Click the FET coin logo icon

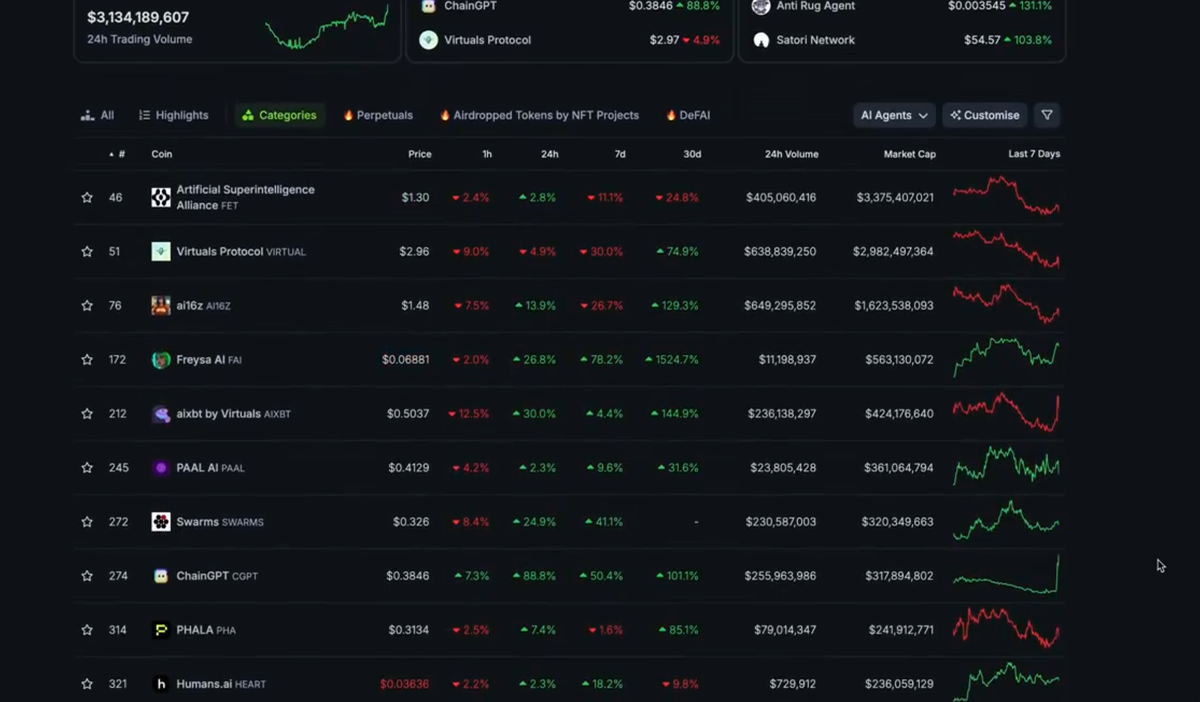click(x=161, y=197)
